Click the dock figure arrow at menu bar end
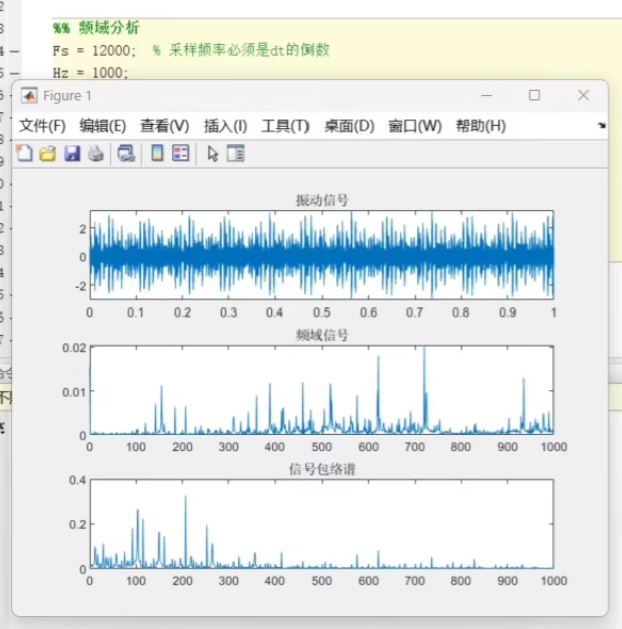The image size is (622, 629). point(602,126)
